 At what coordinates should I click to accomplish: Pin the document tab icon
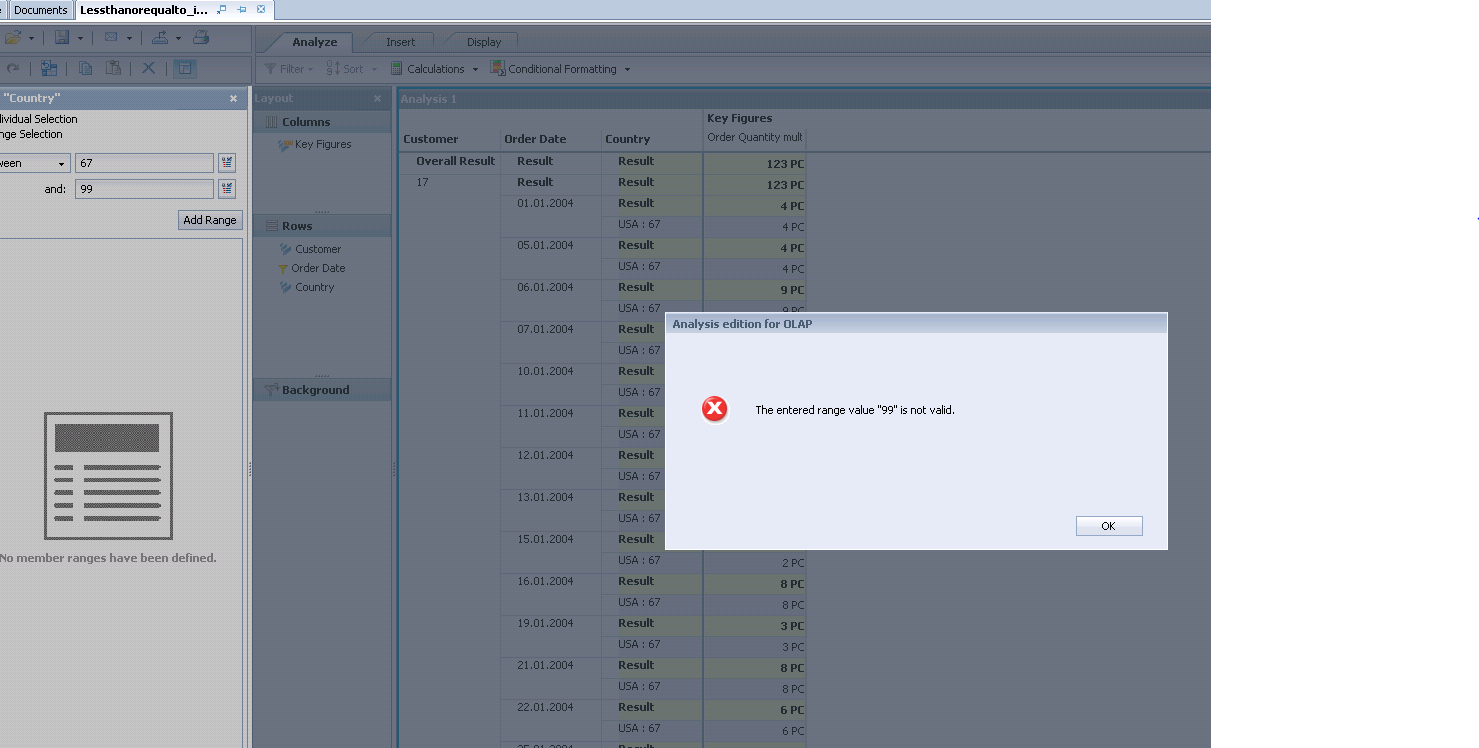click(x=242, y=9)
